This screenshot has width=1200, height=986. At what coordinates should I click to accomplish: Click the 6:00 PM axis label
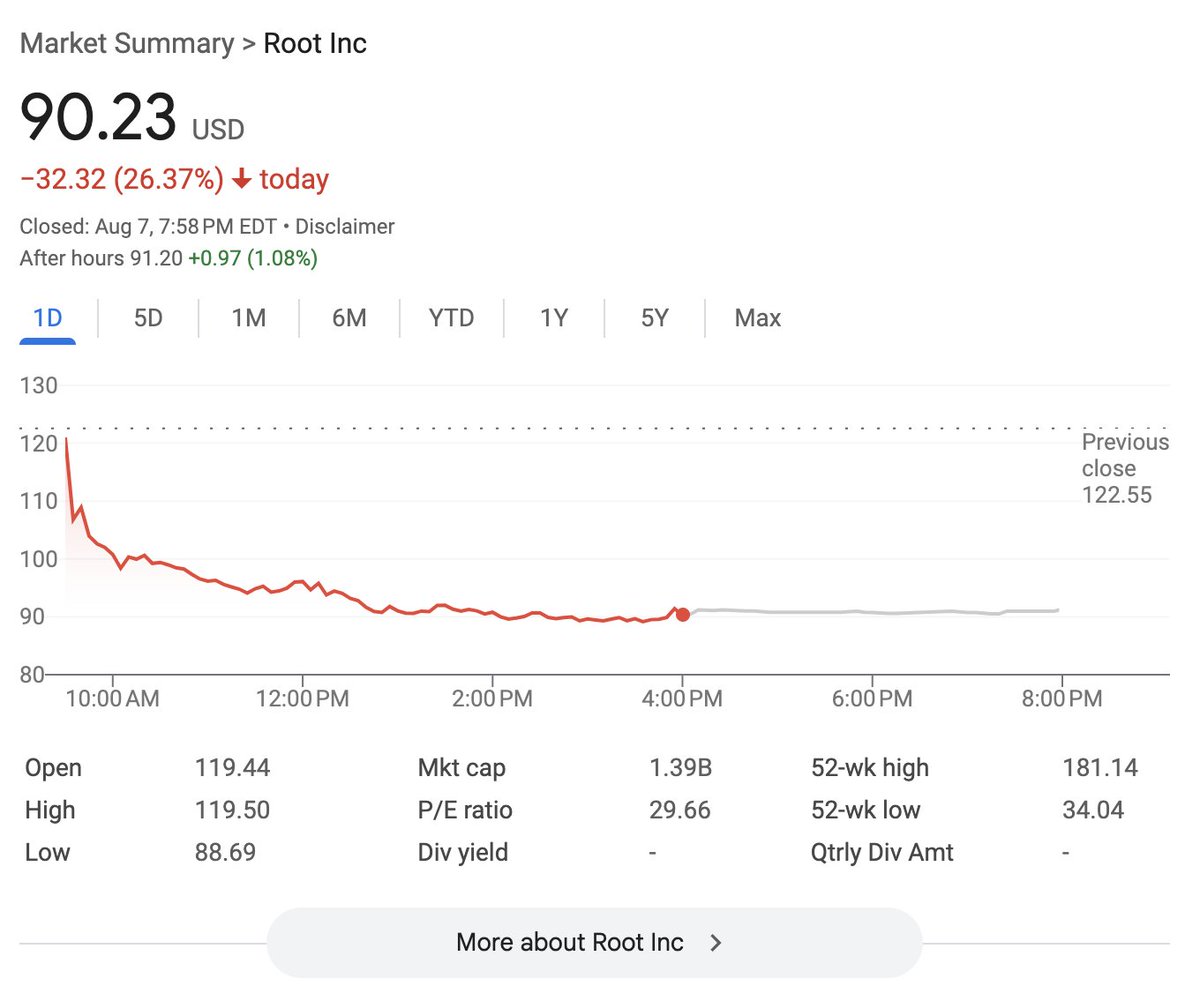pos(870,698)
